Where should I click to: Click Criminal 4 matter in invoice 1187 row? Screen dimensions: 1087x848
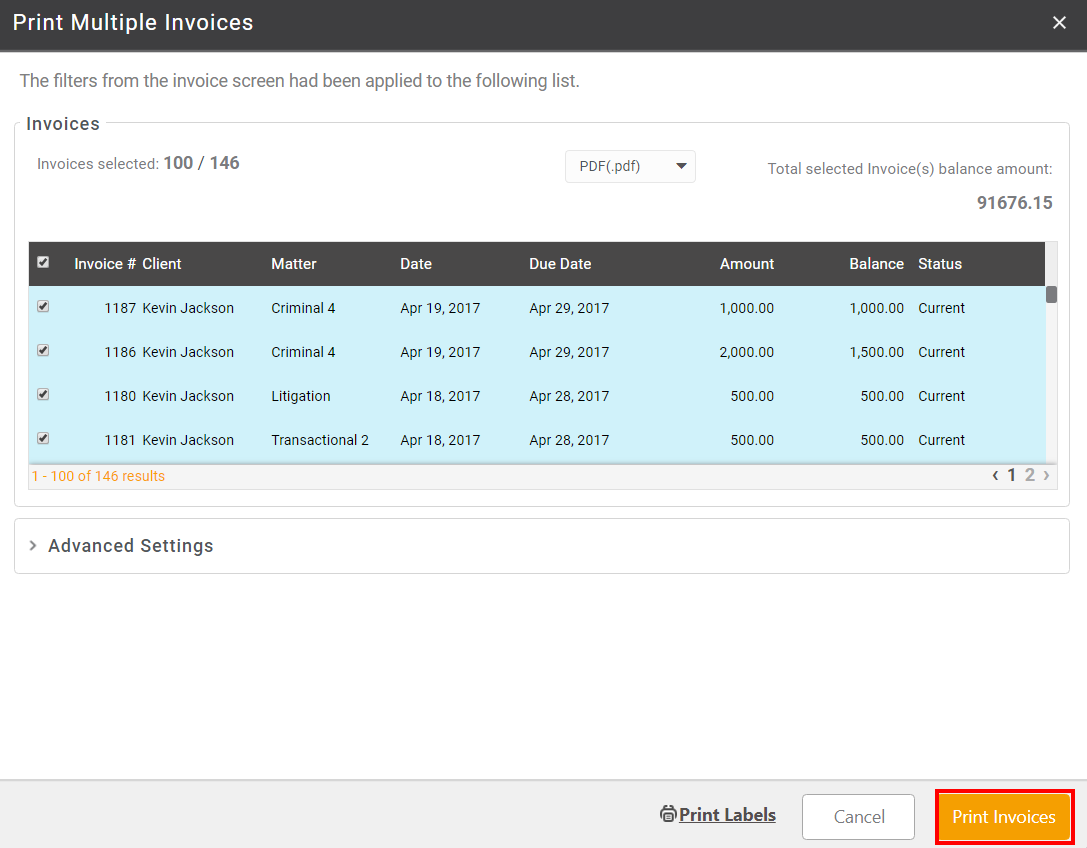click(x=303, y=308)
